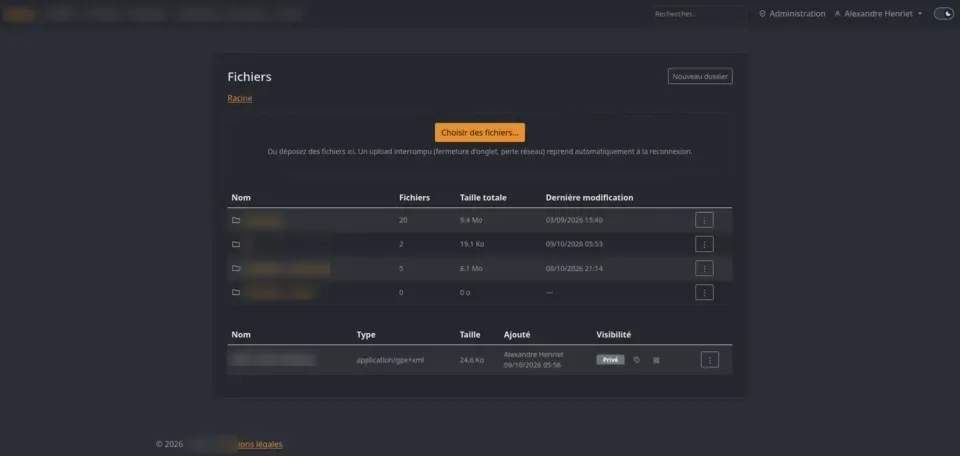Click the copy link icon next to Privé
This screenshot has width=960, height=456.
(x=637, y=360)
